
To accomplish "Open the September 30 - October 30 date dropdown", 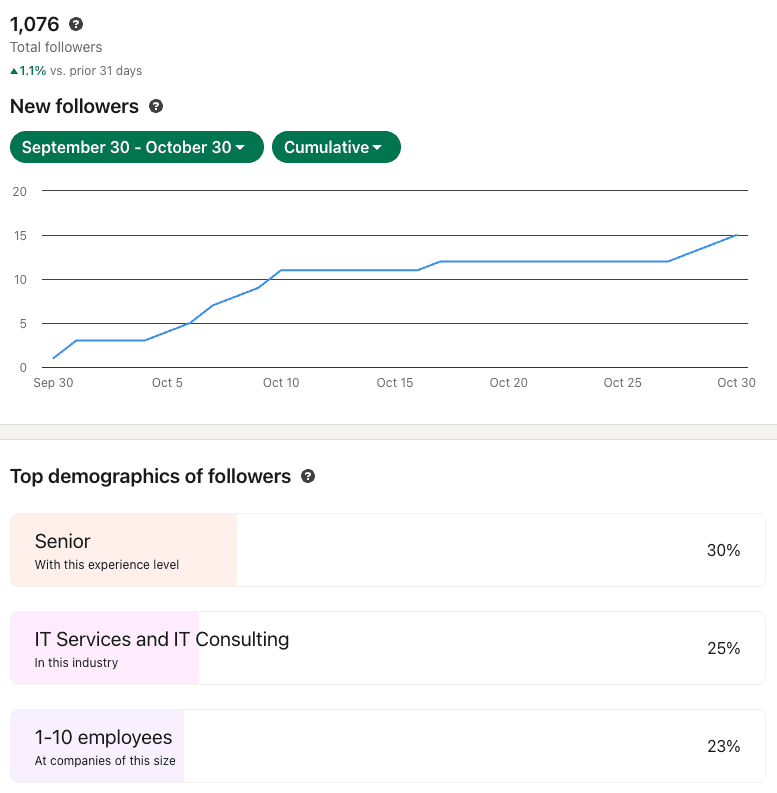I will click(136, 147).
